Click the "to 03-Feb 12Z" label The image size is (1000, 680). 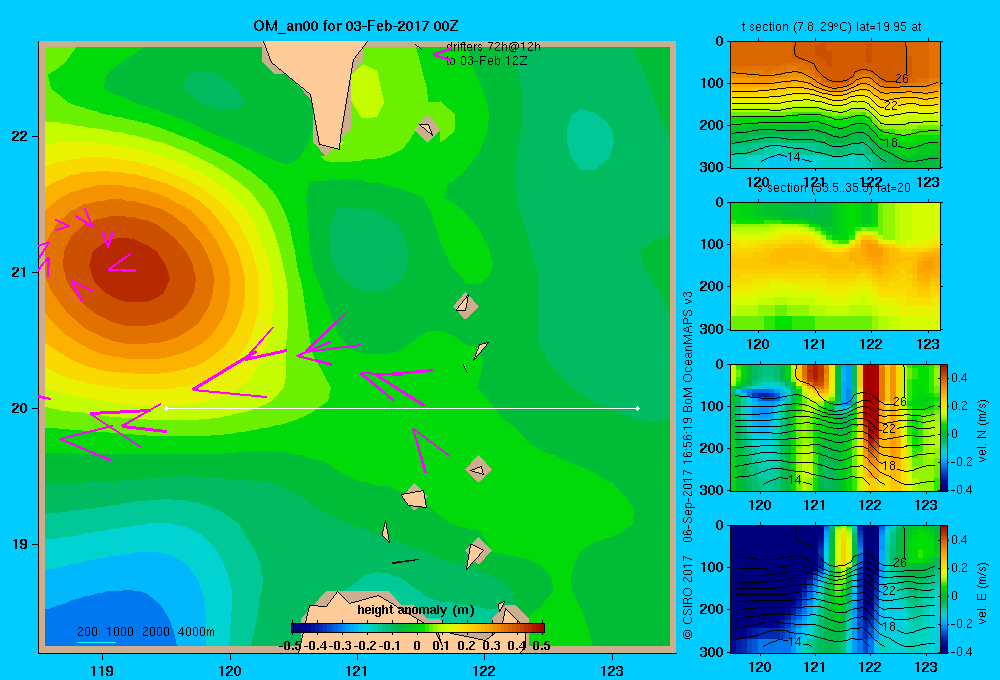pyautogui.click(x=487, y=61)
